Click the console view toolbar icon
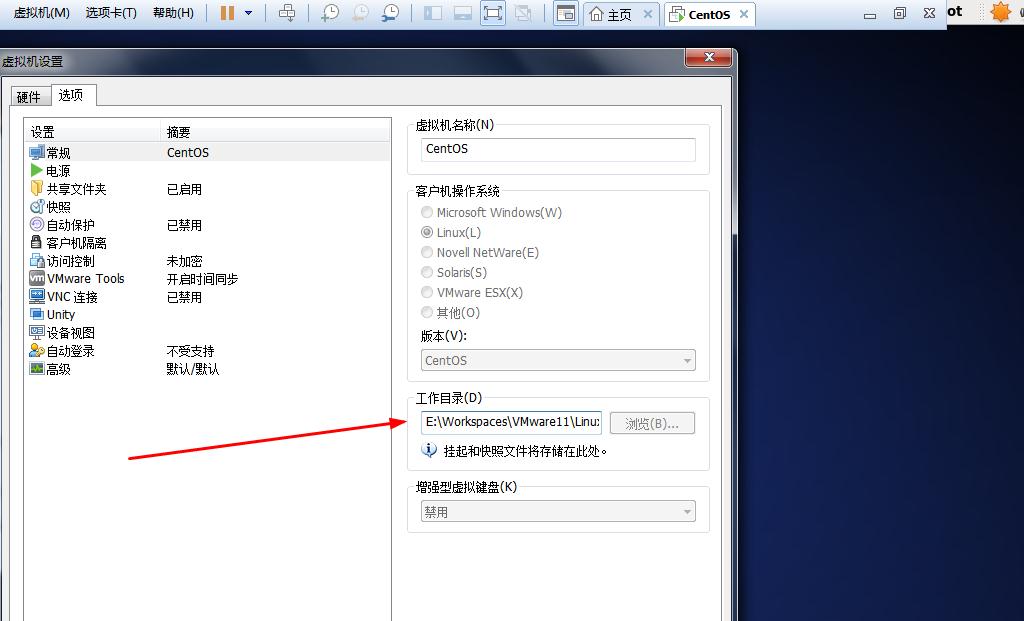Viewport: 1024px width, 621px height. [566, 13]
